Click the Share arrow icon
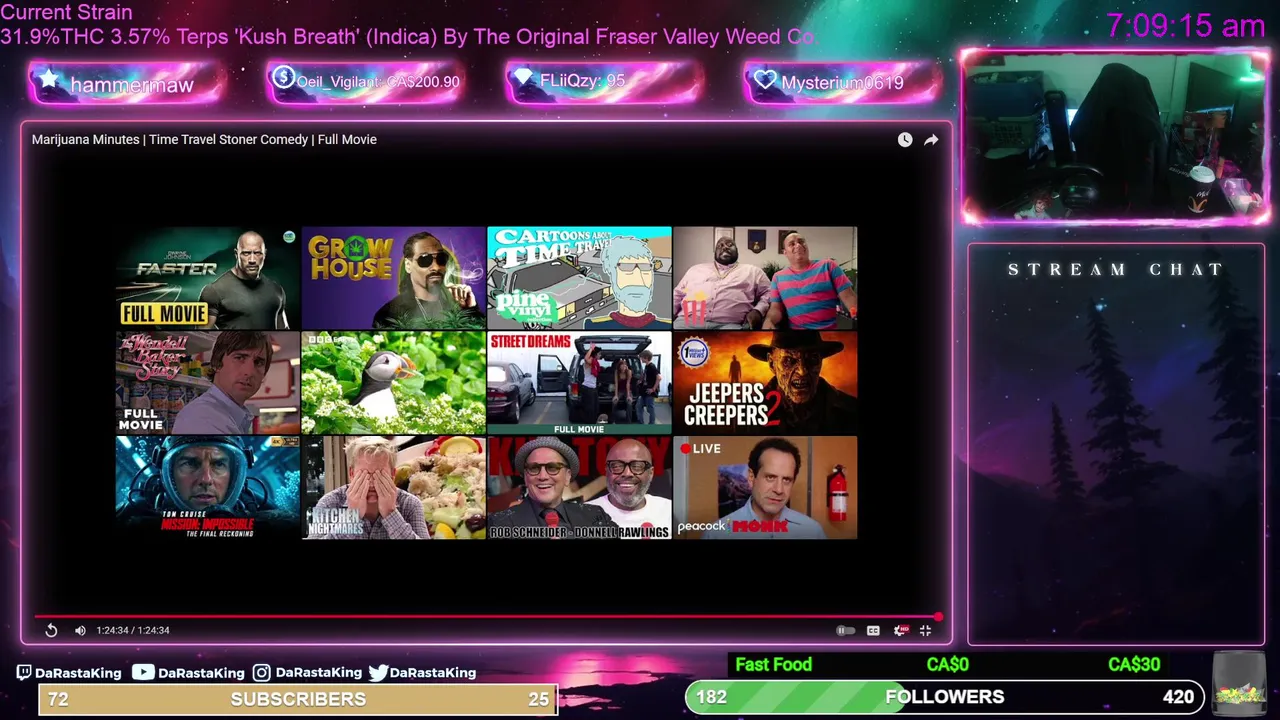This screenshot has width=1280, height=720. click(931, 140)
